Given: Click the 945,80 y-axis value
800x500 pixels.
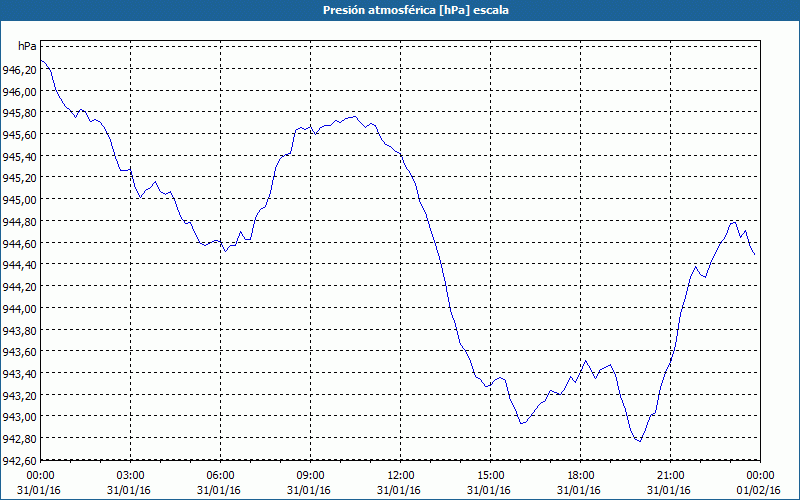Looking at the screenshot, I should click(x=19, y=113).
